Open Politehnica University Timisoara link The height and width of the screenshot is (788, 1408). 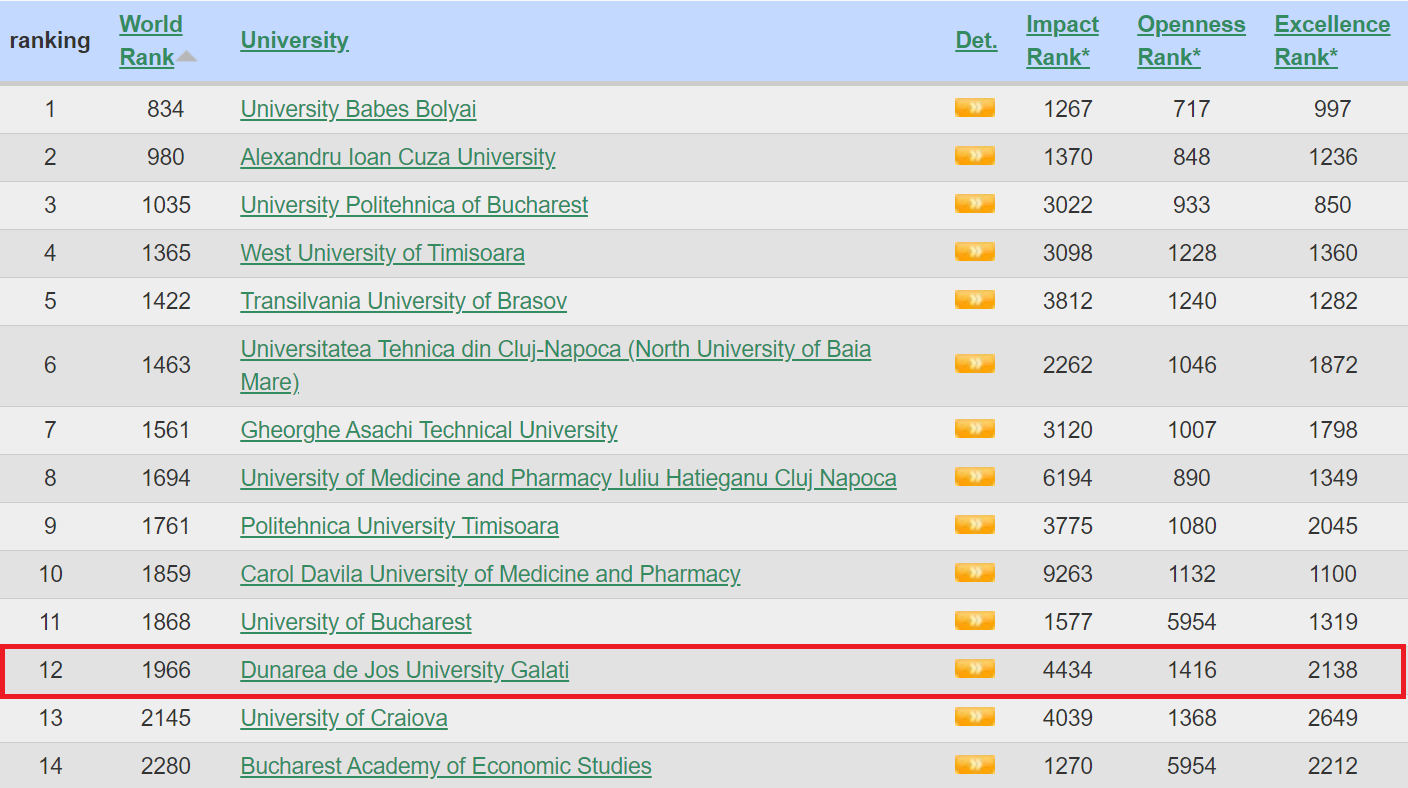(399, 526)
